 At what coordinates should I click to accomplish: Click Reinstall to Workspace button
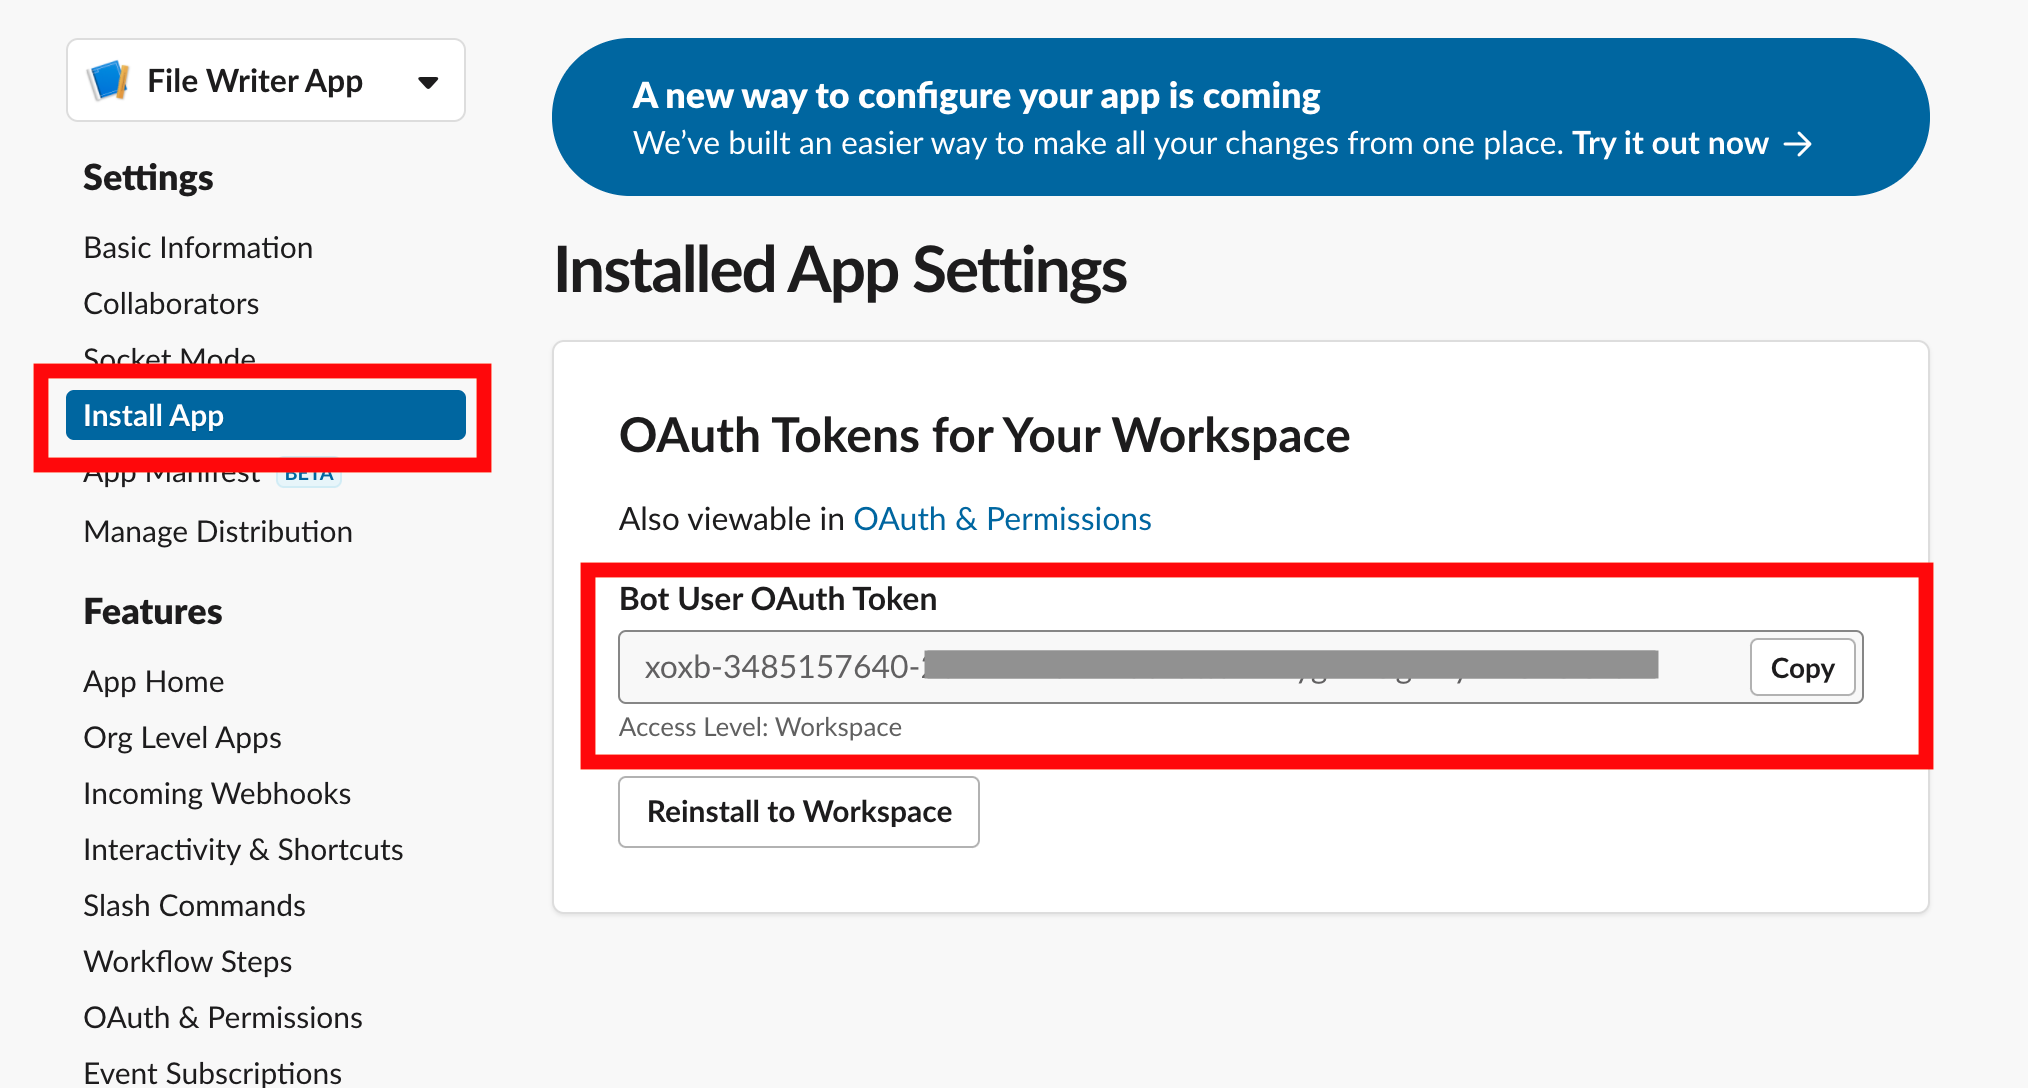(798, 812)
